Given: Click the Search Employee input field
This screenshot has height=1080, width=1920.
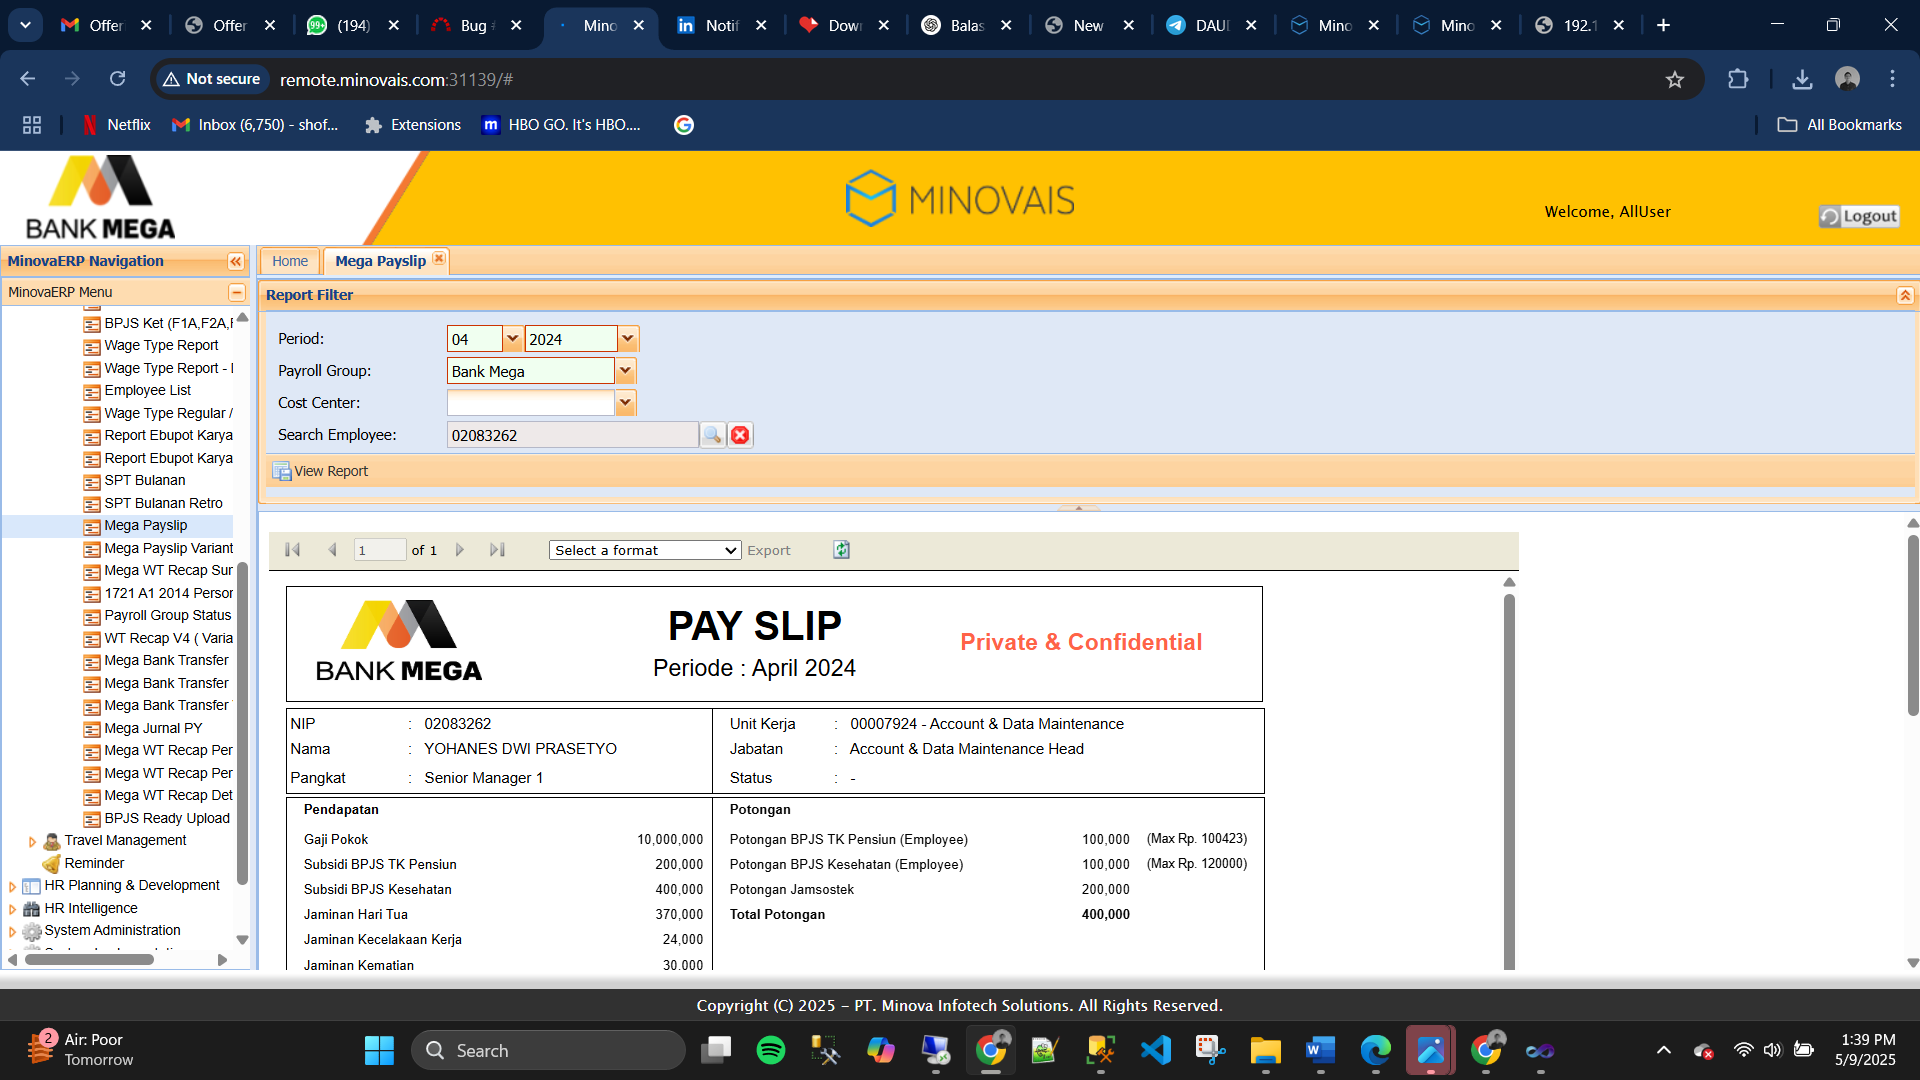Looking at the screenshot, I should 572,435.
